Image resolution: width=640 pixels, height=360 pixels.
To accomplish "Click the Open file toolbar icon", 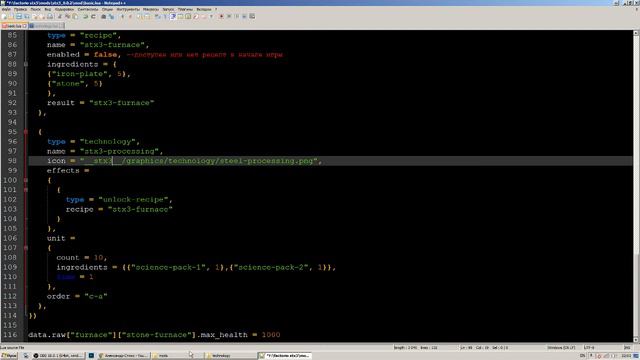I will pyautogui.click(x=11, y=16).
